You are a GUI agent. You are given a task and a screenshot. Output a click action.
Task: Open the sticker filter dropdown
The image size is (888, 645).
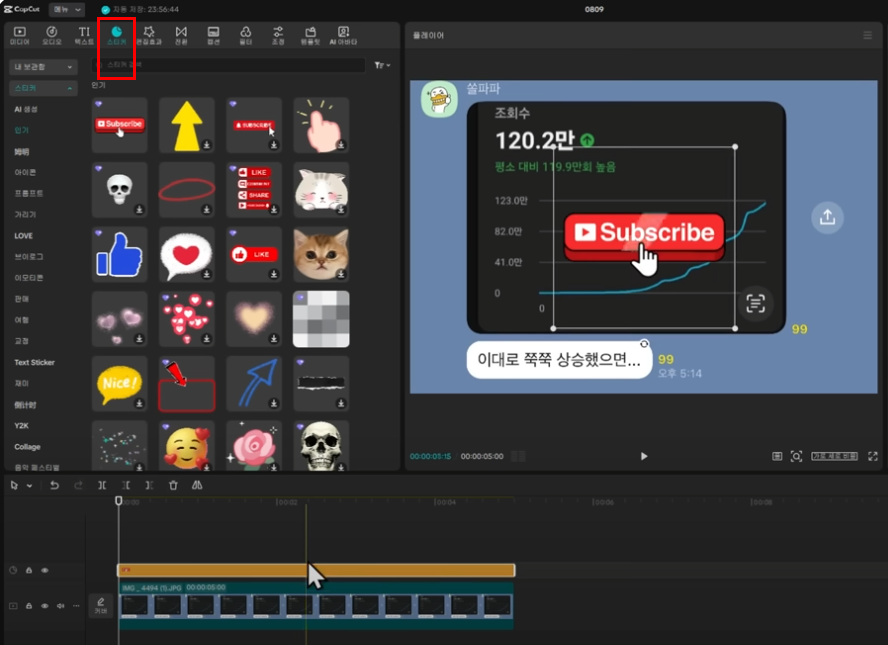[382, 66]
